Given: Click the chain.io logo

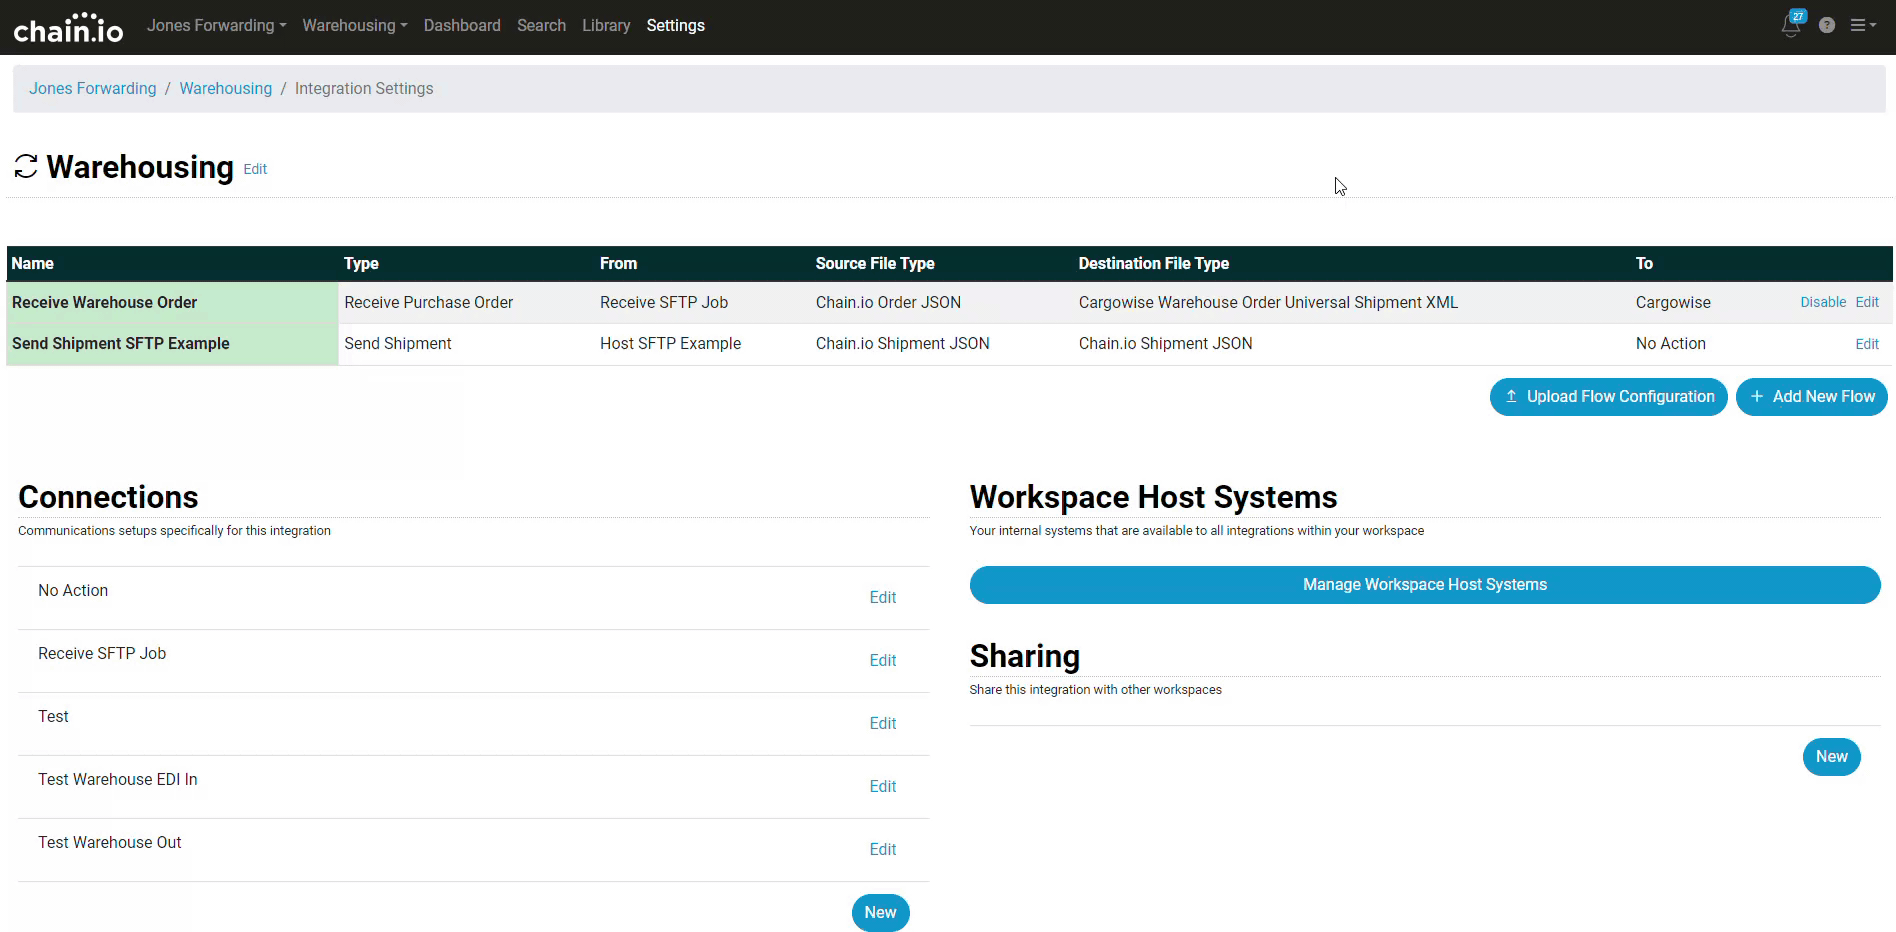Looking at the screenshot, I should click(x=68, y=28).
